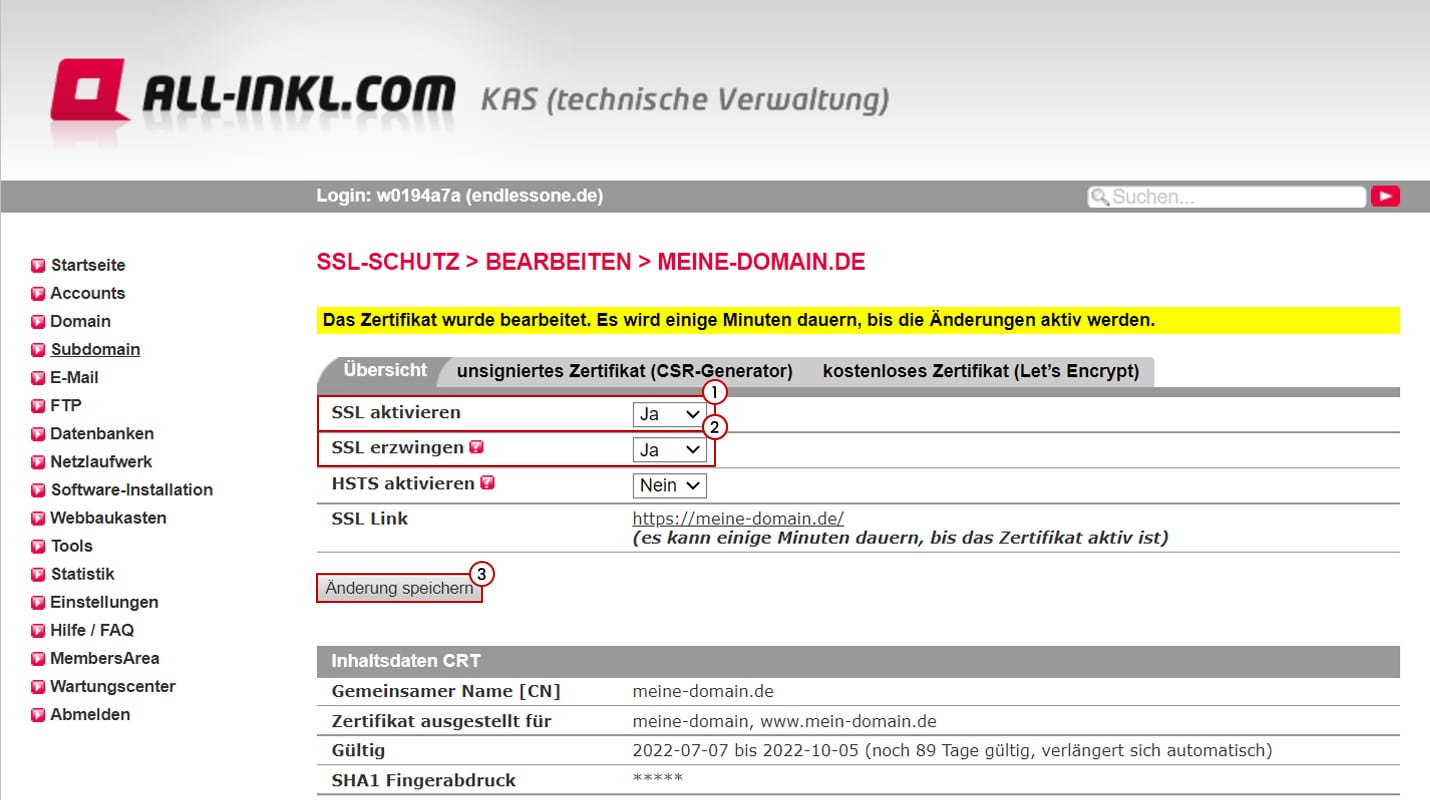Open the Statistik menu link
This screenshot has width=1430, height=800.
pos(83,573)
